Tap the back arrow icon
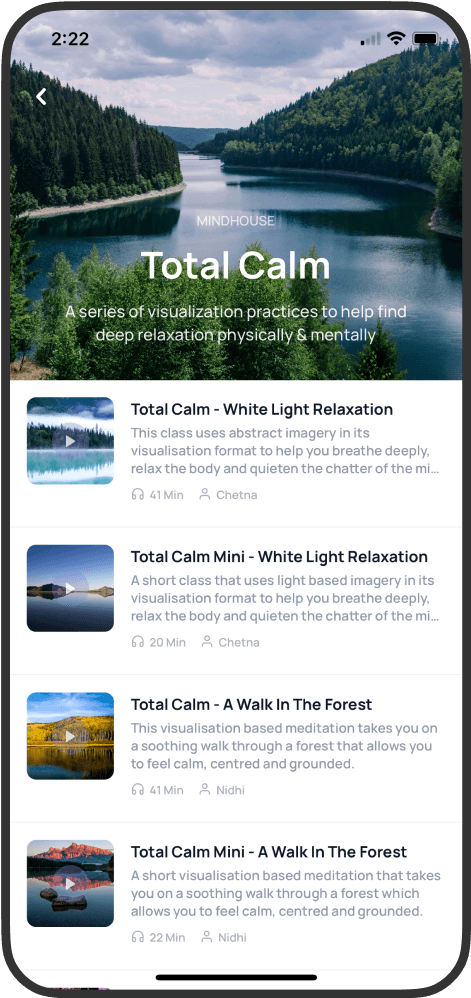Viewport: 471px width, 998px height. click(41, 97)
